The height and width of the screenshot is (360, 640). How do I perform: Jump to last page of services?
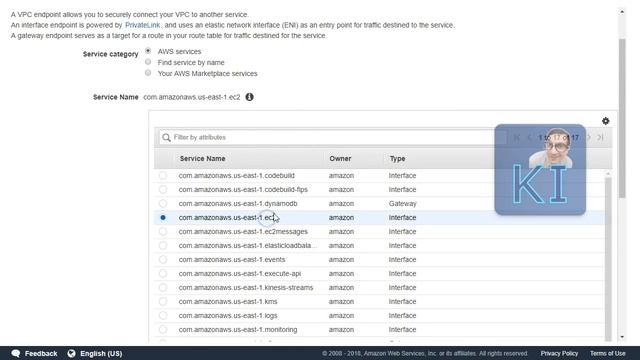(x=600, y=138)
